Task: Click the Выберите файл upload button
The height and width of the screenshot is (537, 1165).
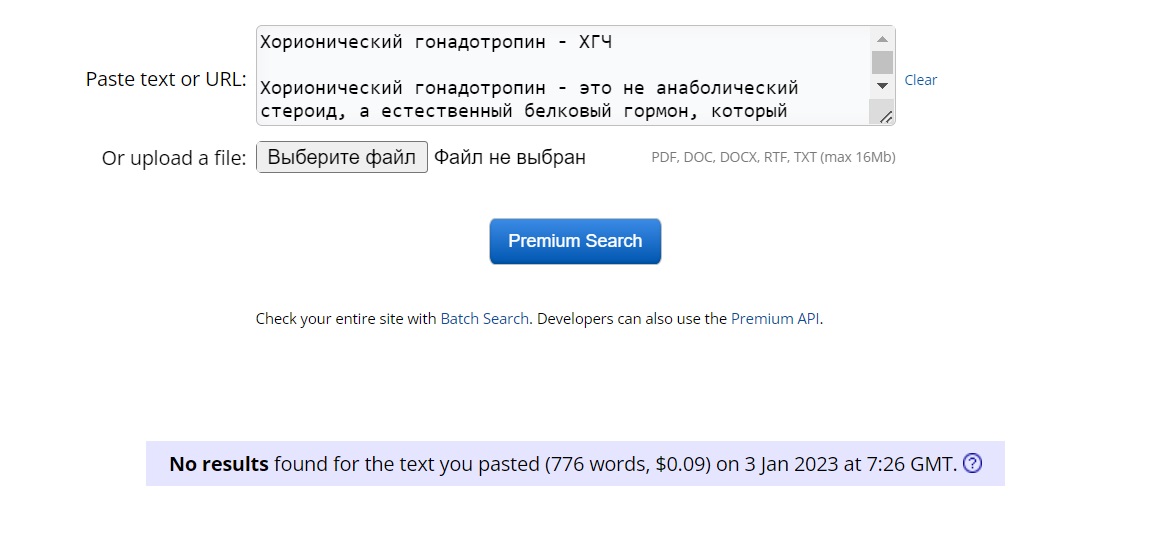Action: 342,157
